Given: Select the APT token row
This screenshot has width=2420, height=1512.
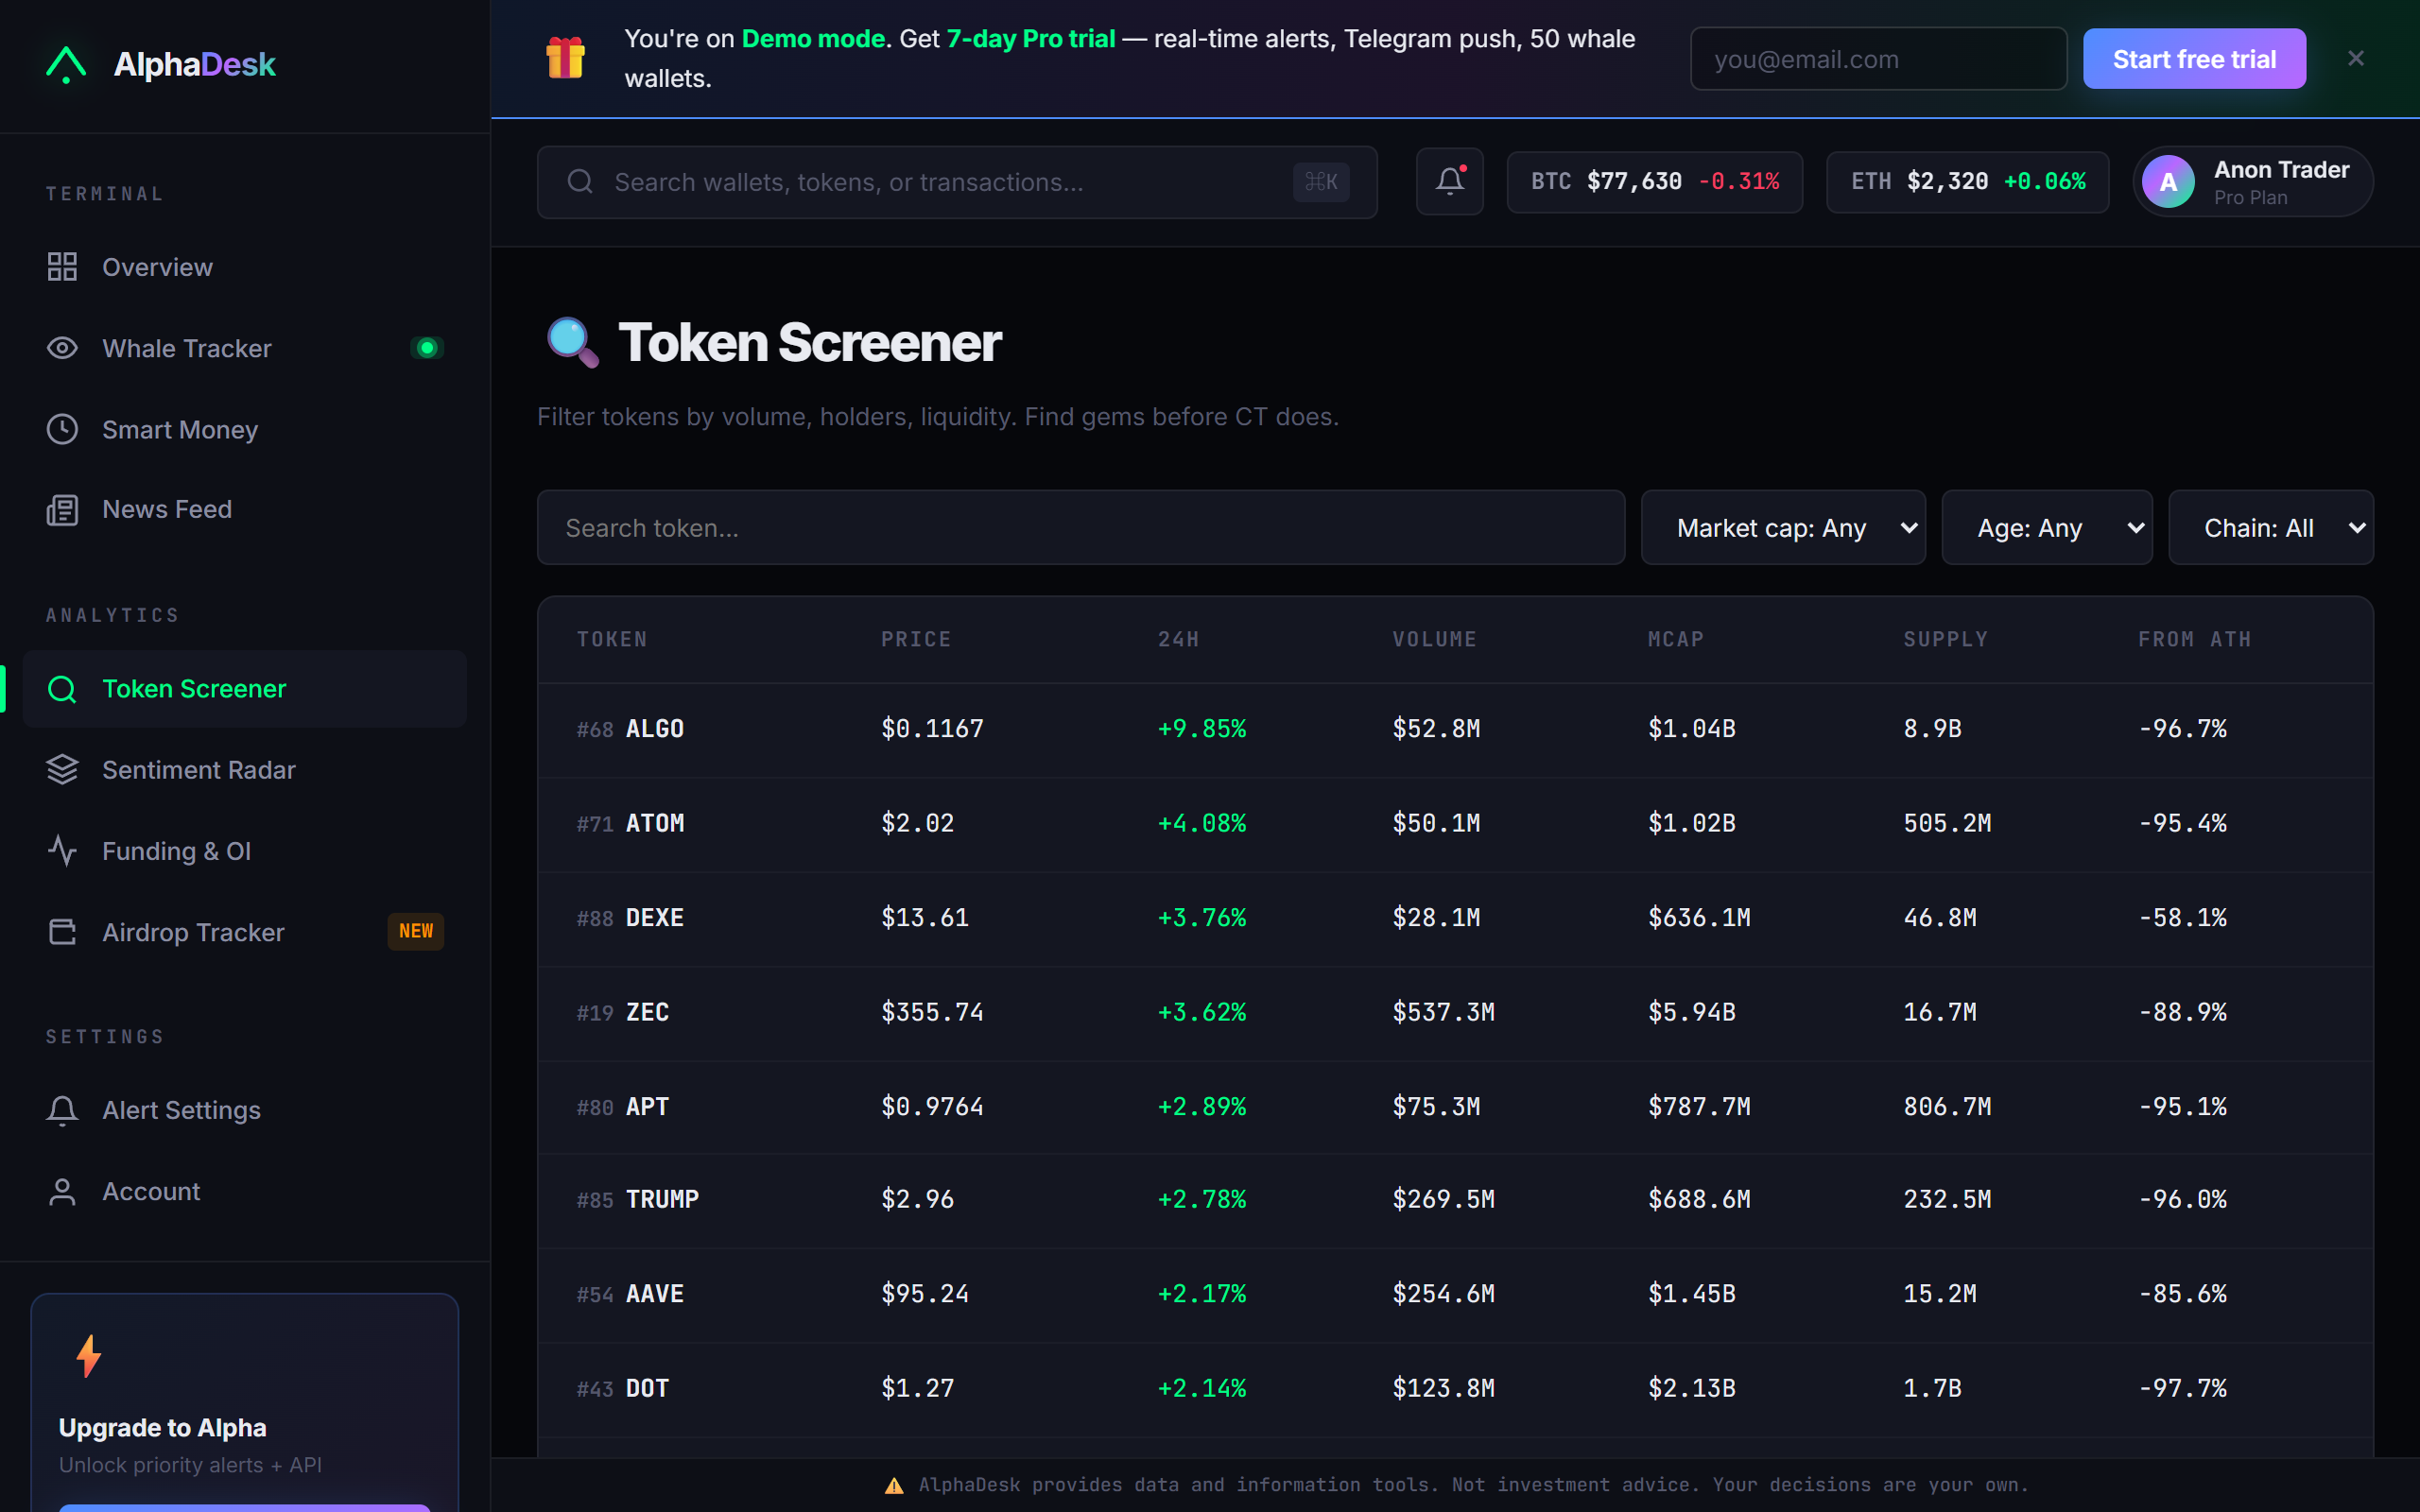Looking at the screenshot, I should click(x=1455, y=1107).
